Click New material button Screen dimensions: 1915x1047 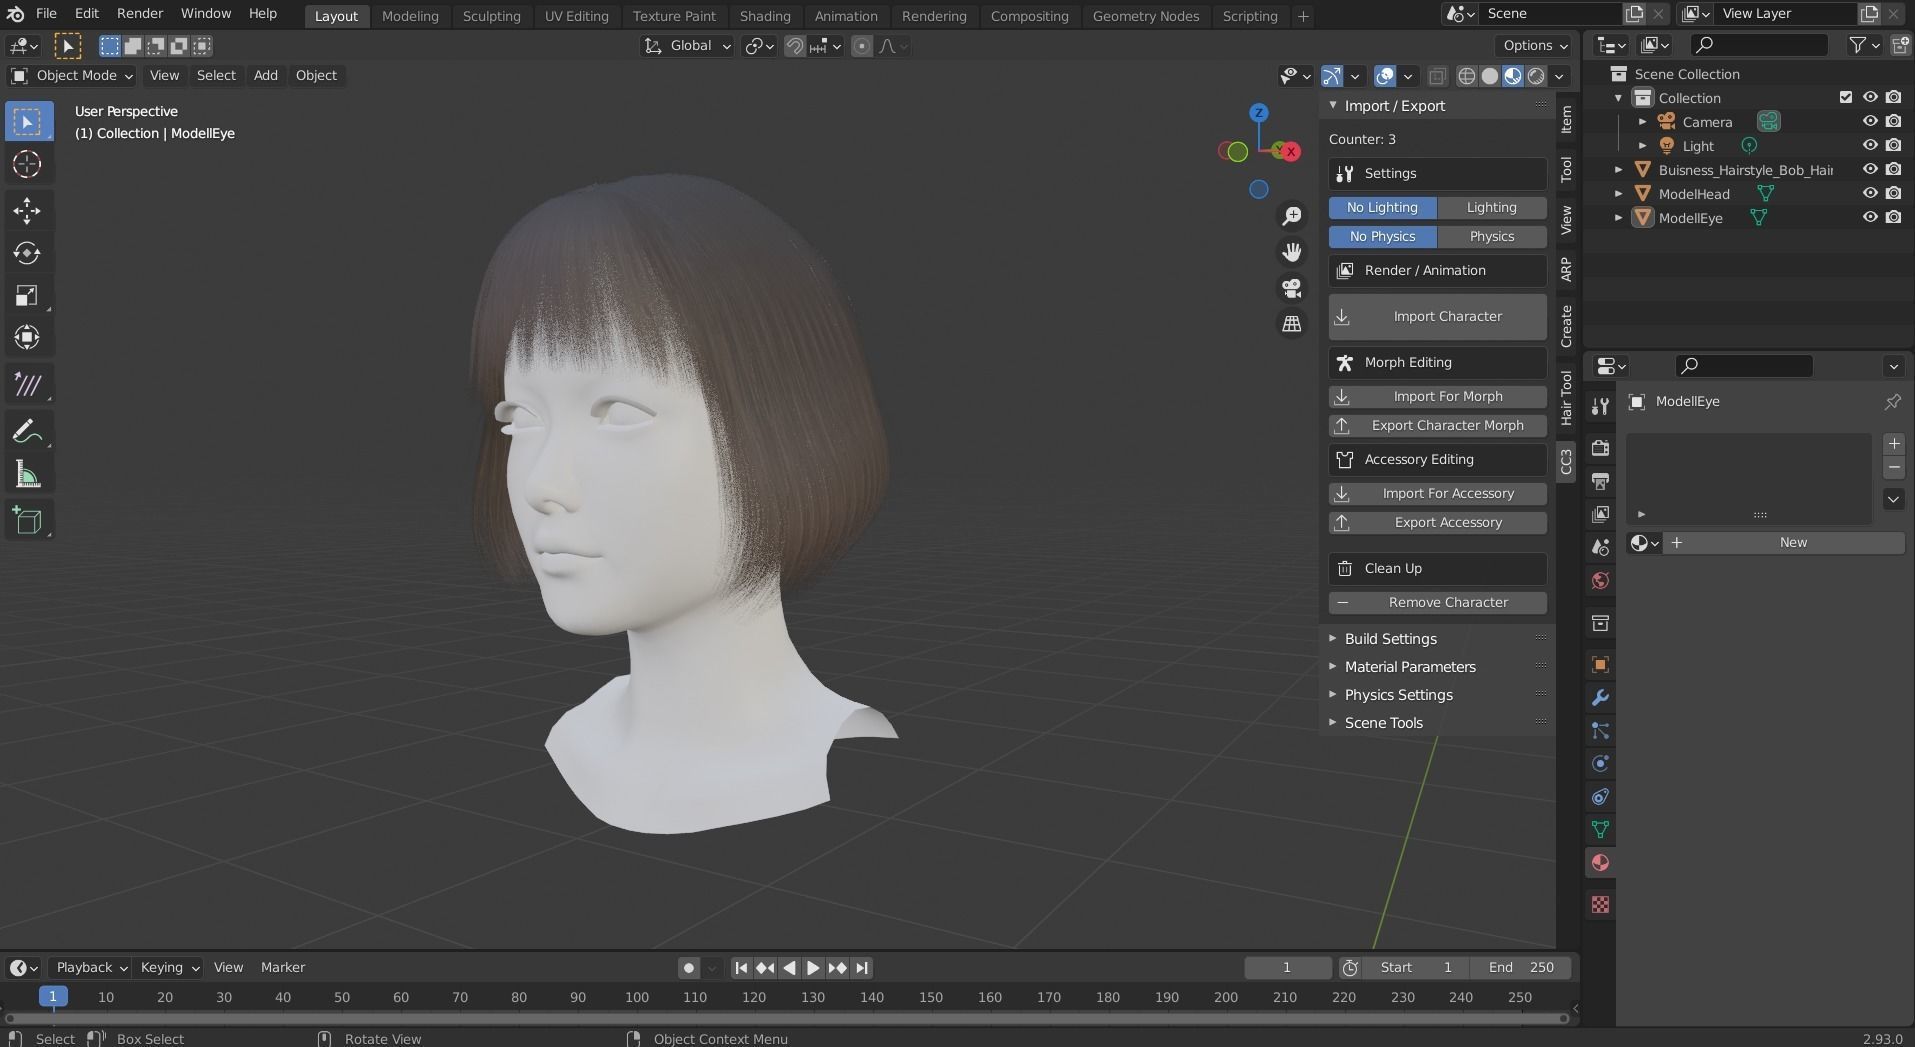pos(1782,542)
